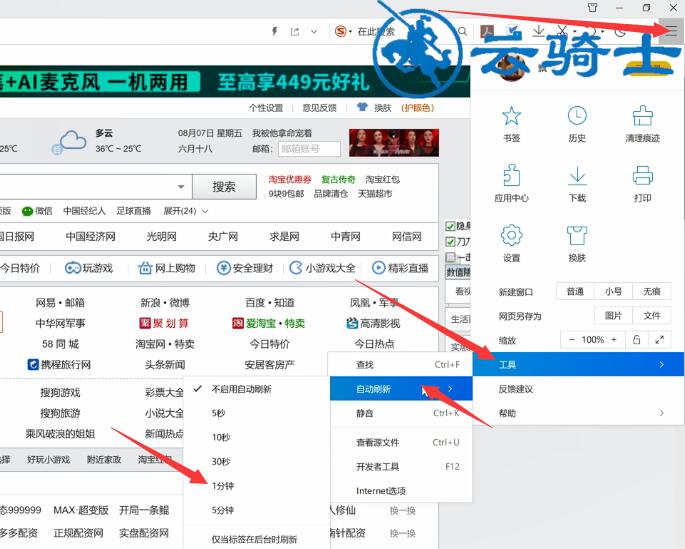Click the Sogou search engine logo

(x=340, y=31)
